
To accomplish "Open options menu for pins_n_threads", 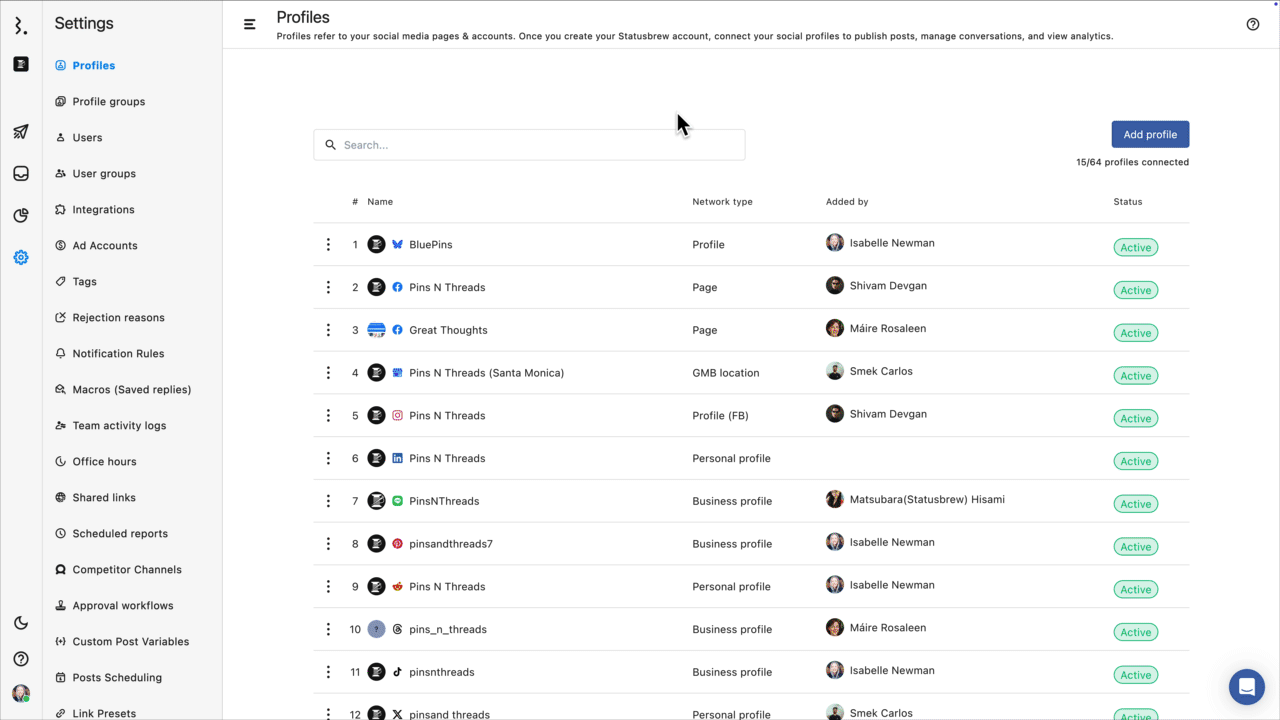I will (328, 630).
